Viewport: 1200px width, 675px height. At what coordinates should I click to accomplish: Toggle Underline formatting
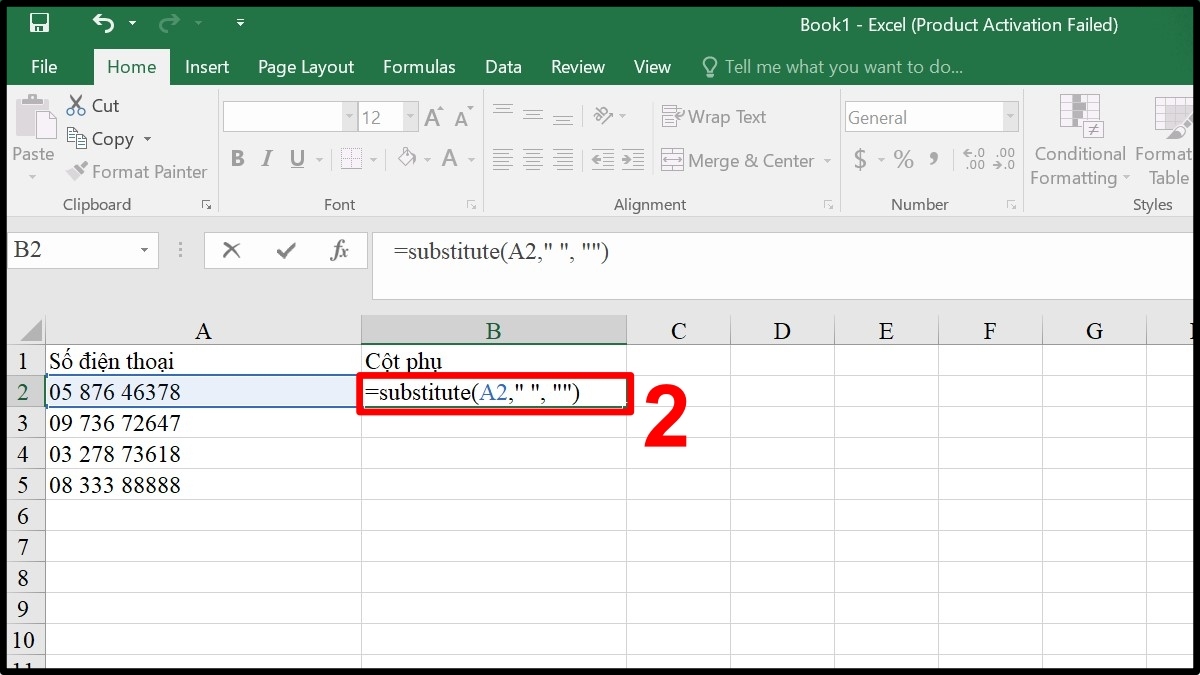point(297,159)
